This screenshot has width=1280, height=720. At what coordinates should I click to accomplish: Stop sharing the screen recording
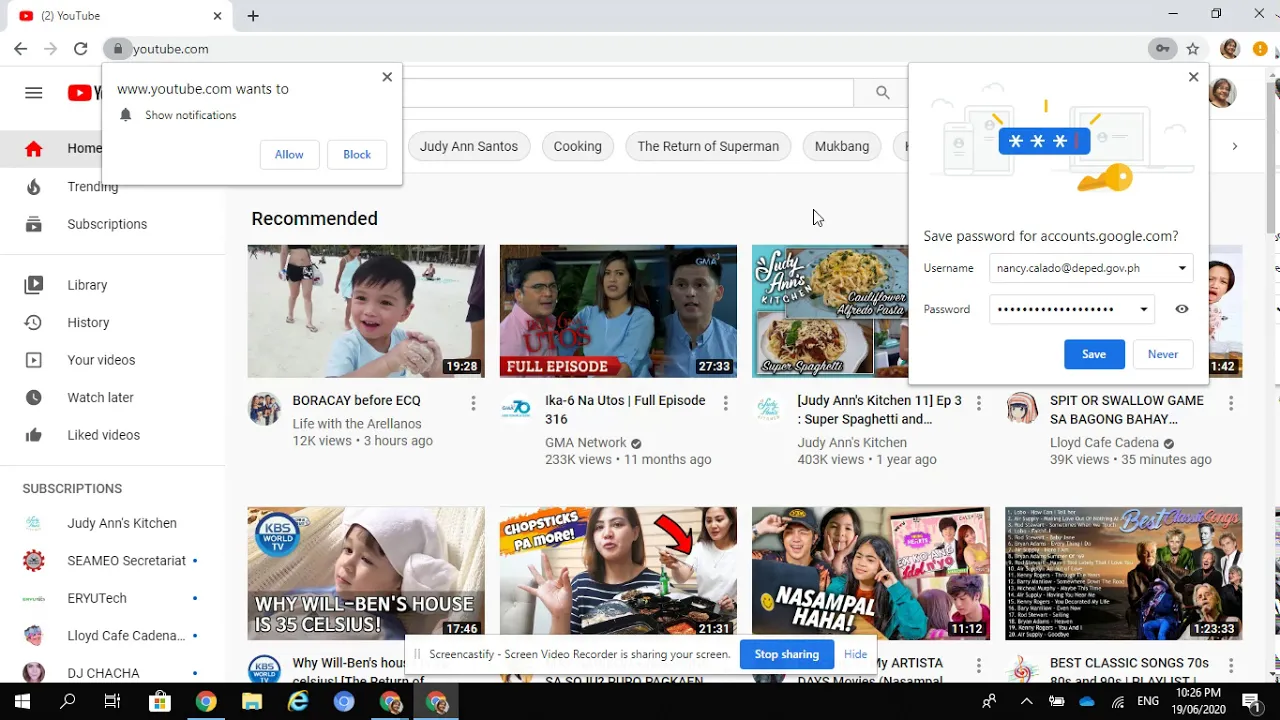pyautogui.click(x=786, y=654)
